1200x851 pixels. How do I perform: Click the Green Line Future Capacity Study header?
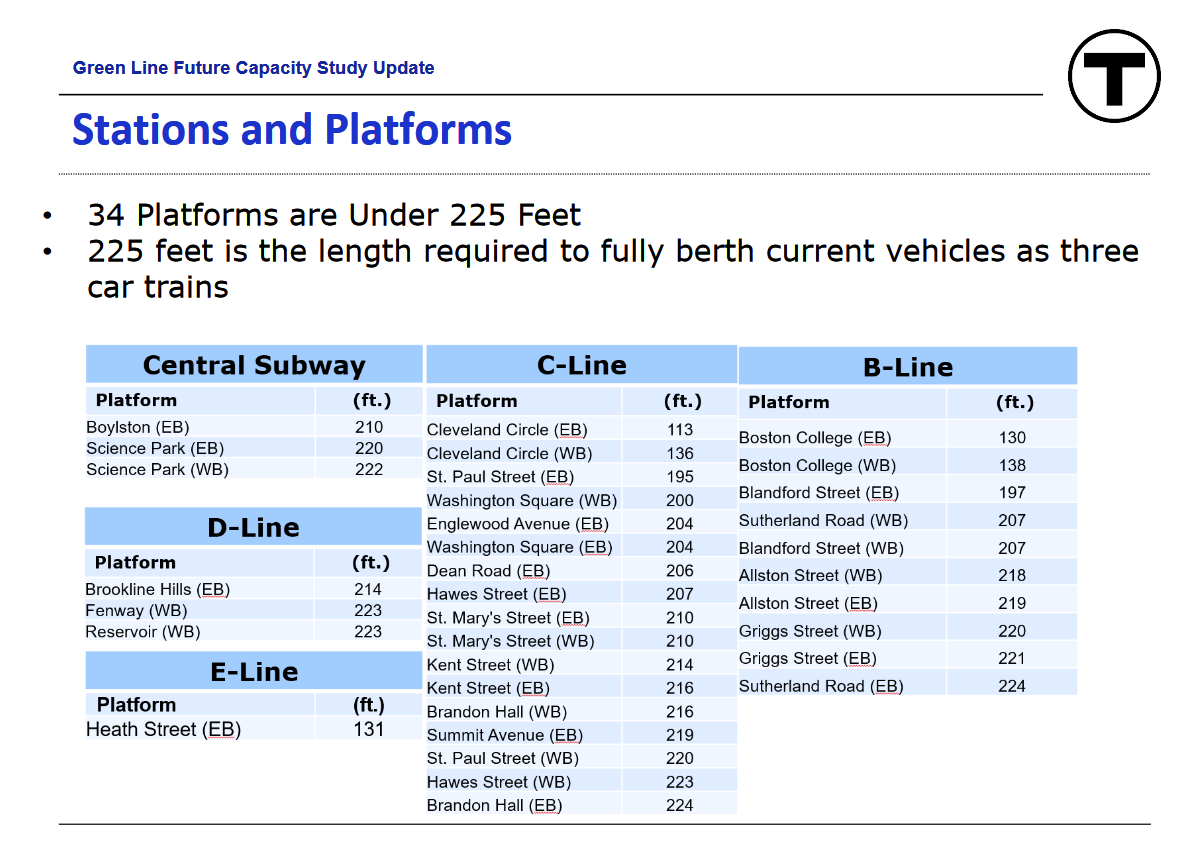[x=253, y=68]
